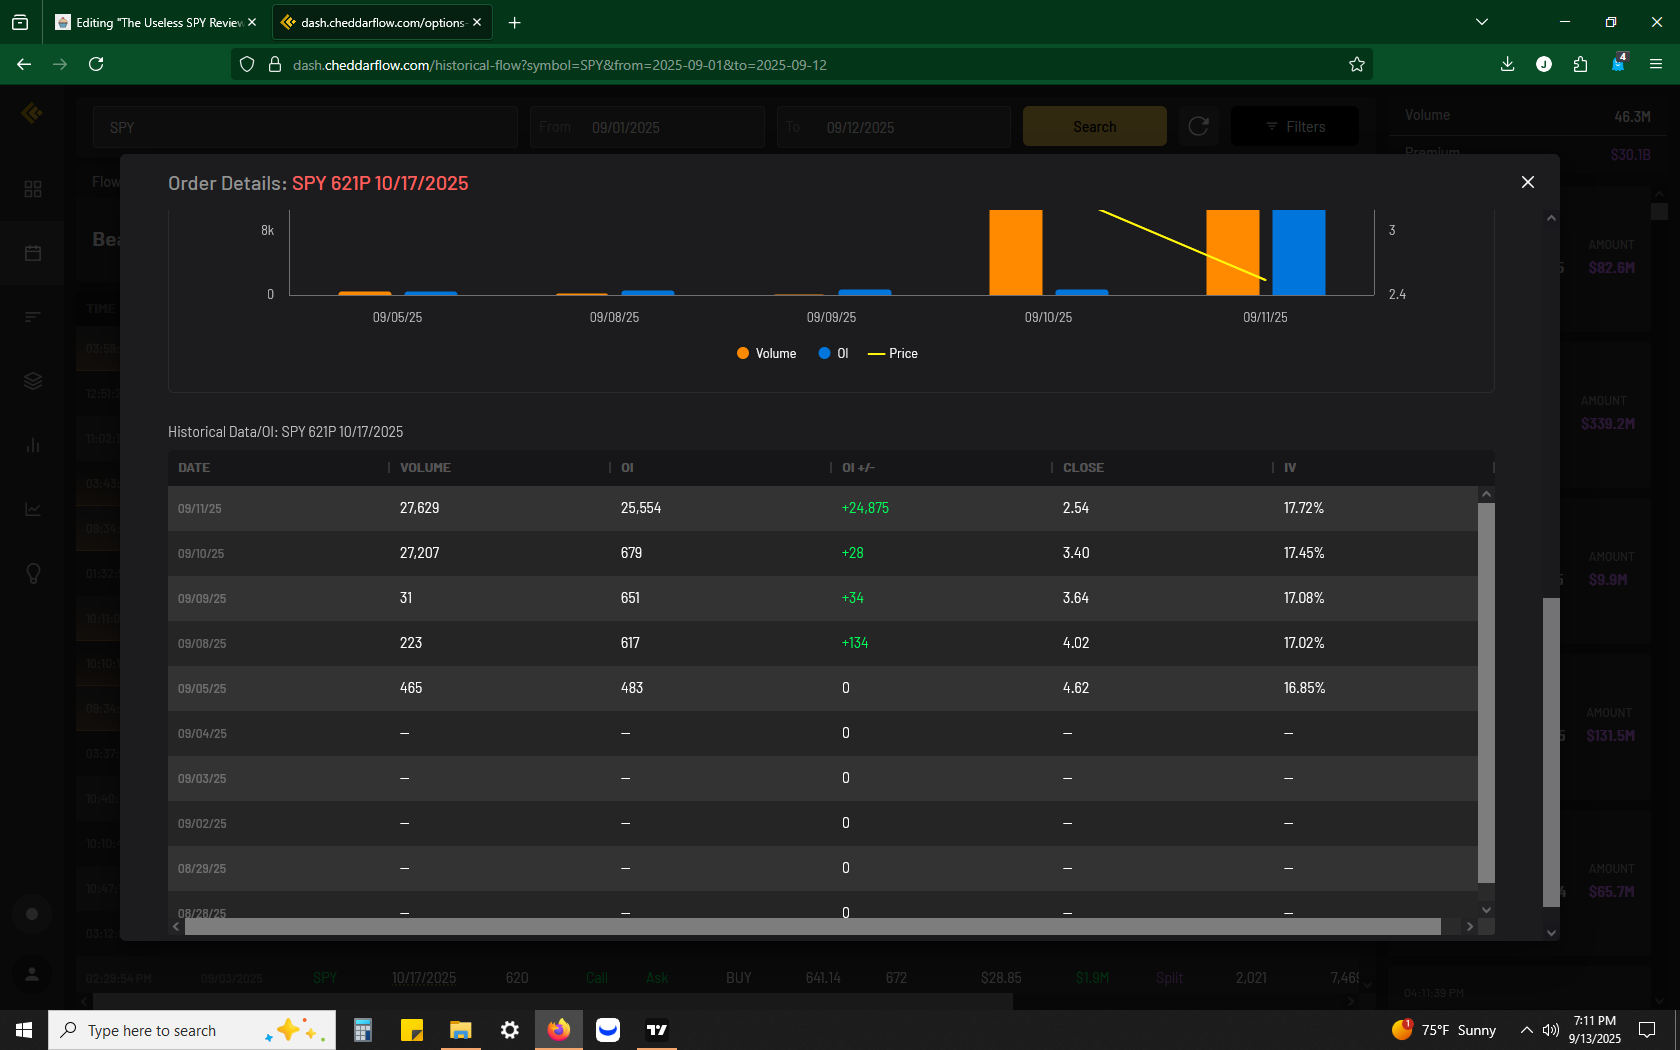1680x1050 pixels.
Task: Open the Firefox account icon
Action: click(1544, 64)
